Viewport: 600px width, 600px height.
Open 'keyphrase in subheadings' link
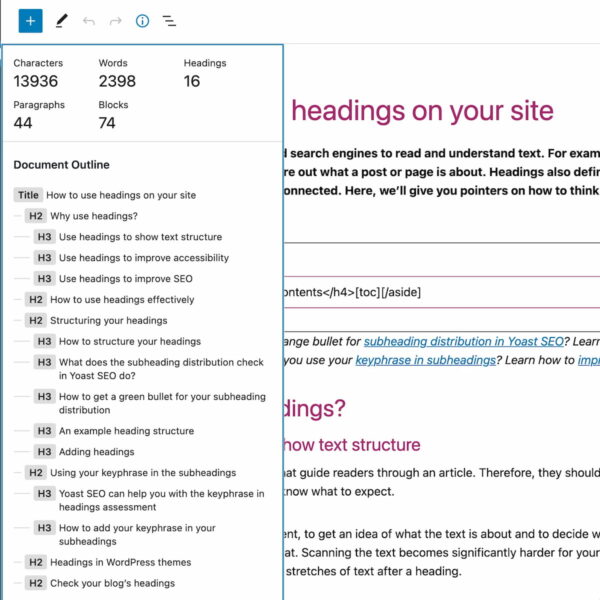coord(426,360)
